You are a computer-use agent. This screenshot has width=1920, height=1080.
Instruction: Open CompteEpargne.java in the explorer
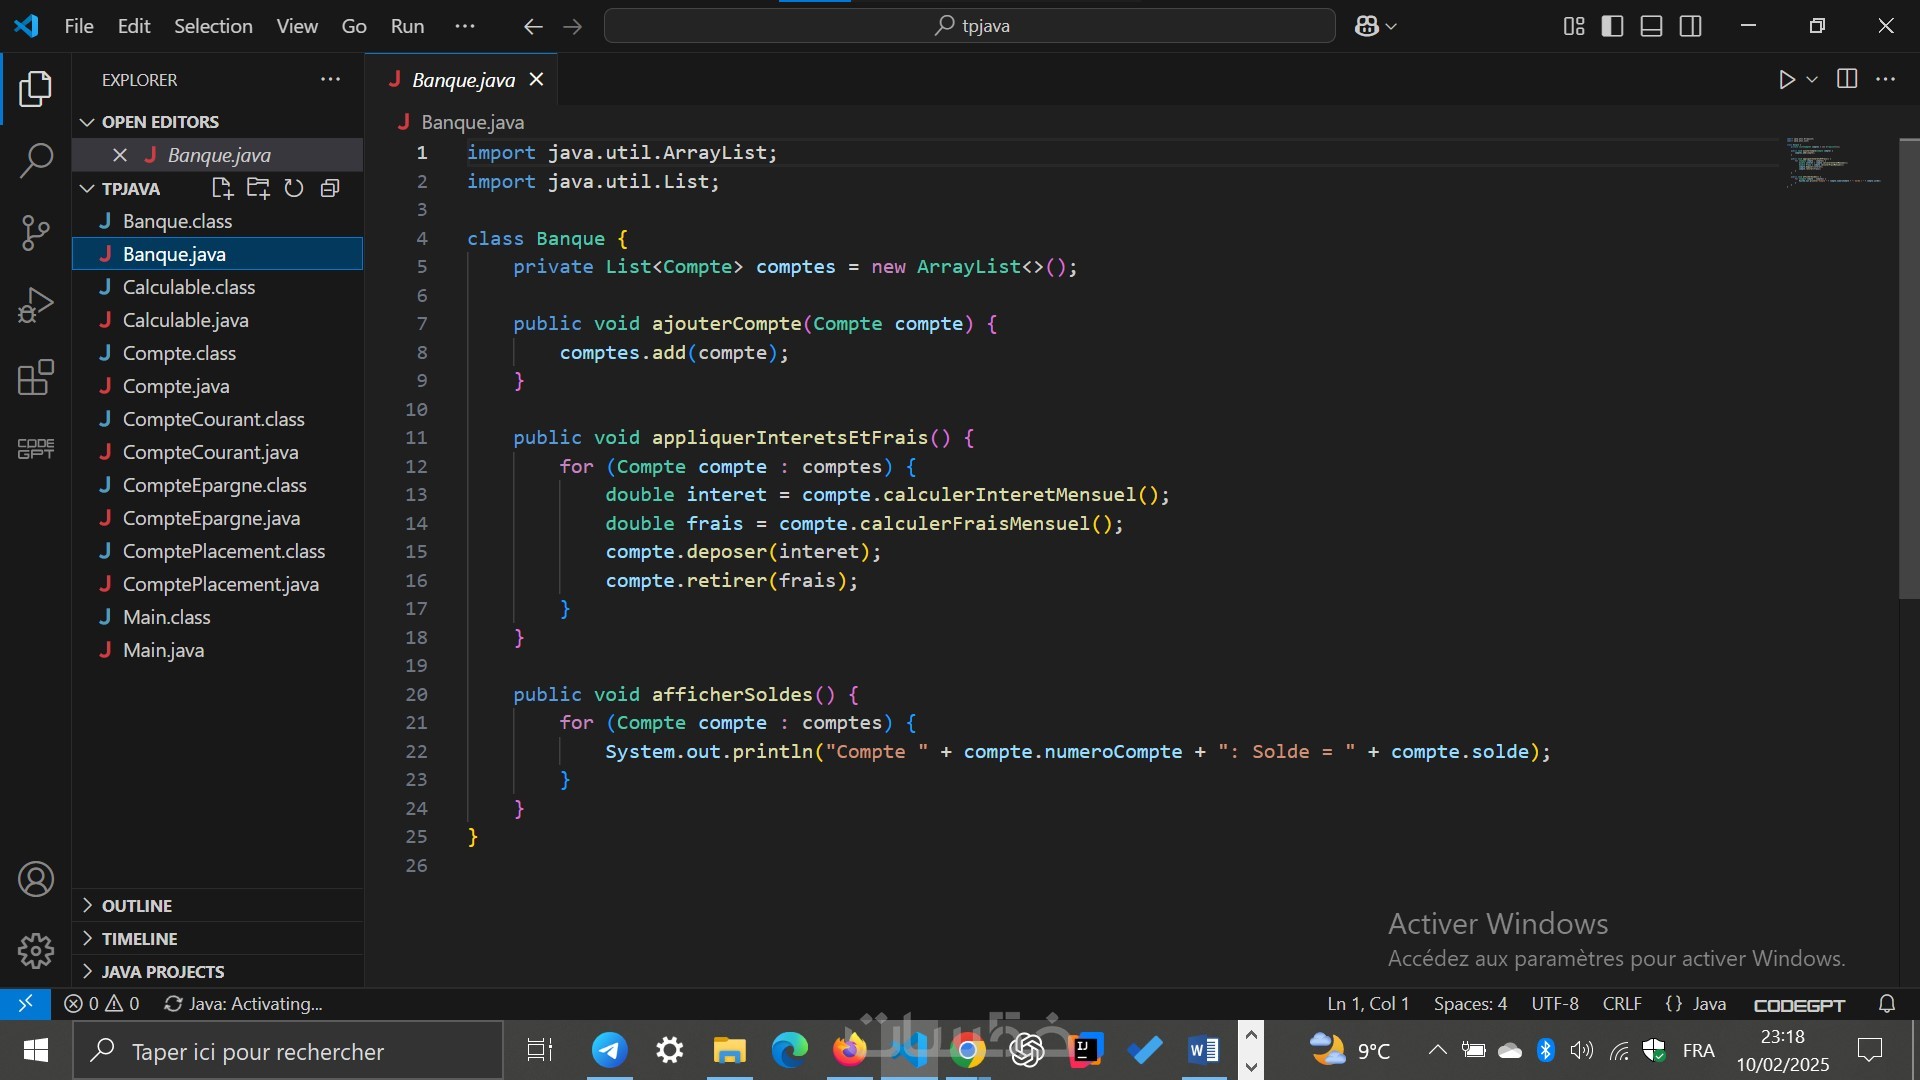211,518
